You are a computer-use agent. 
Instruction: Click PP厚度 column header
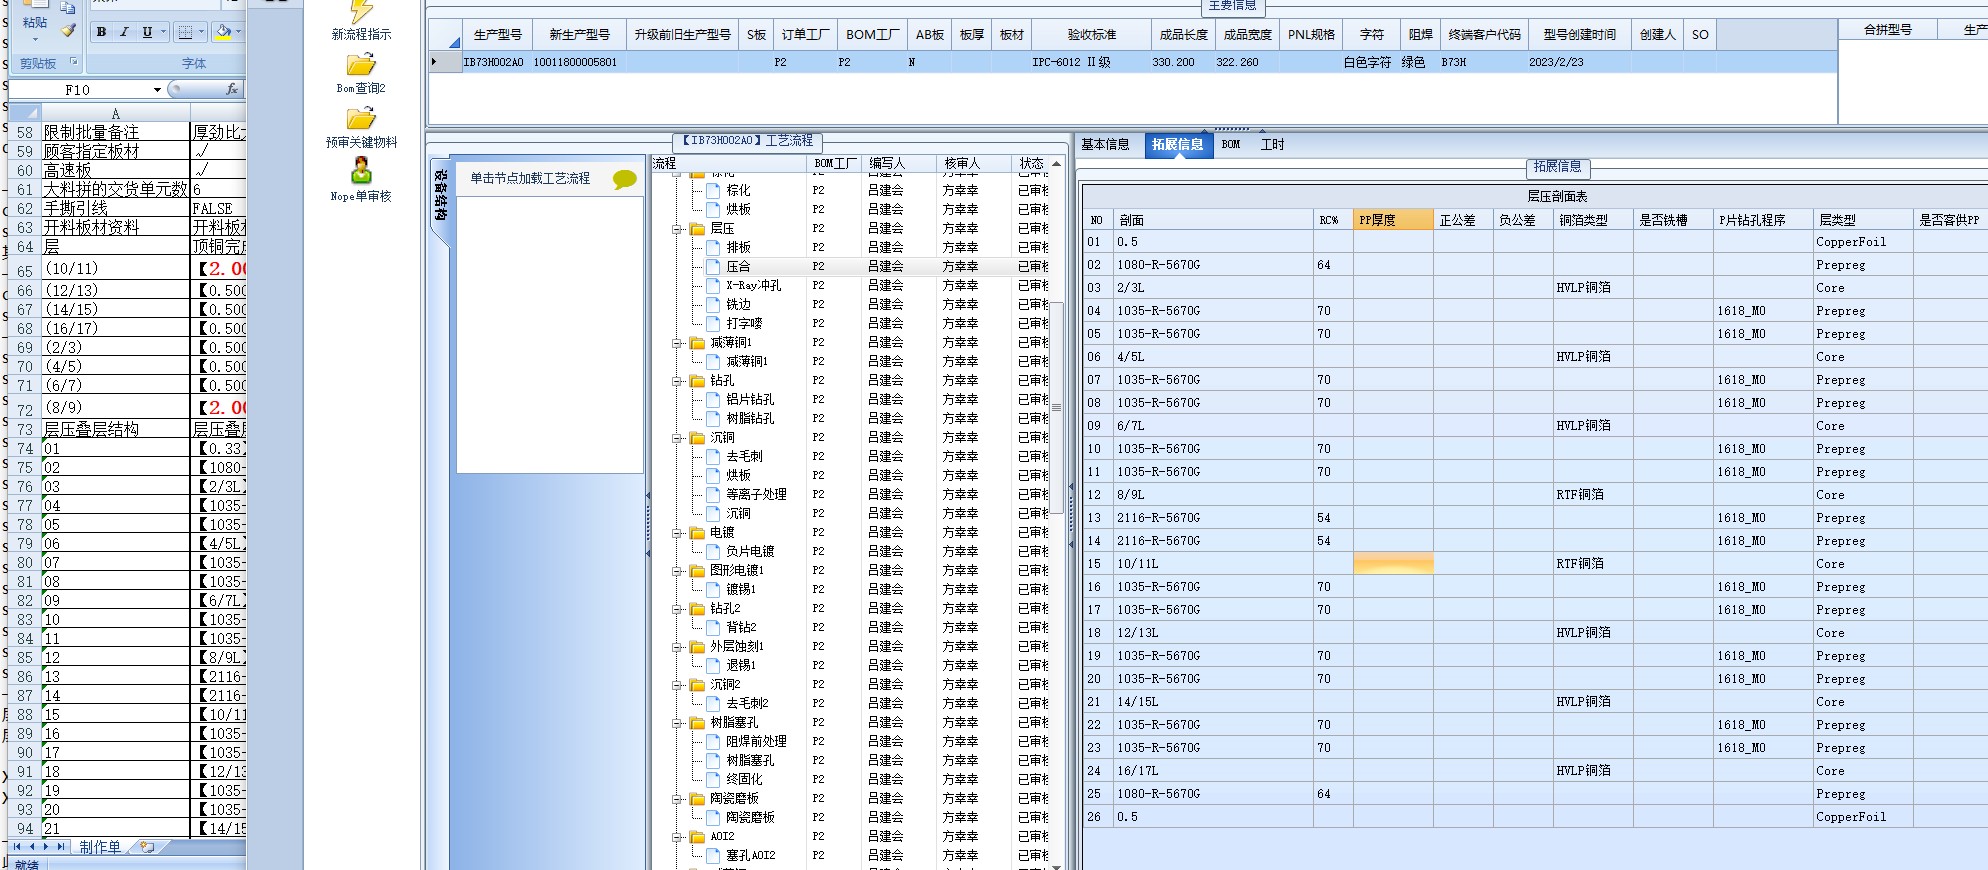pos(1393,220)
